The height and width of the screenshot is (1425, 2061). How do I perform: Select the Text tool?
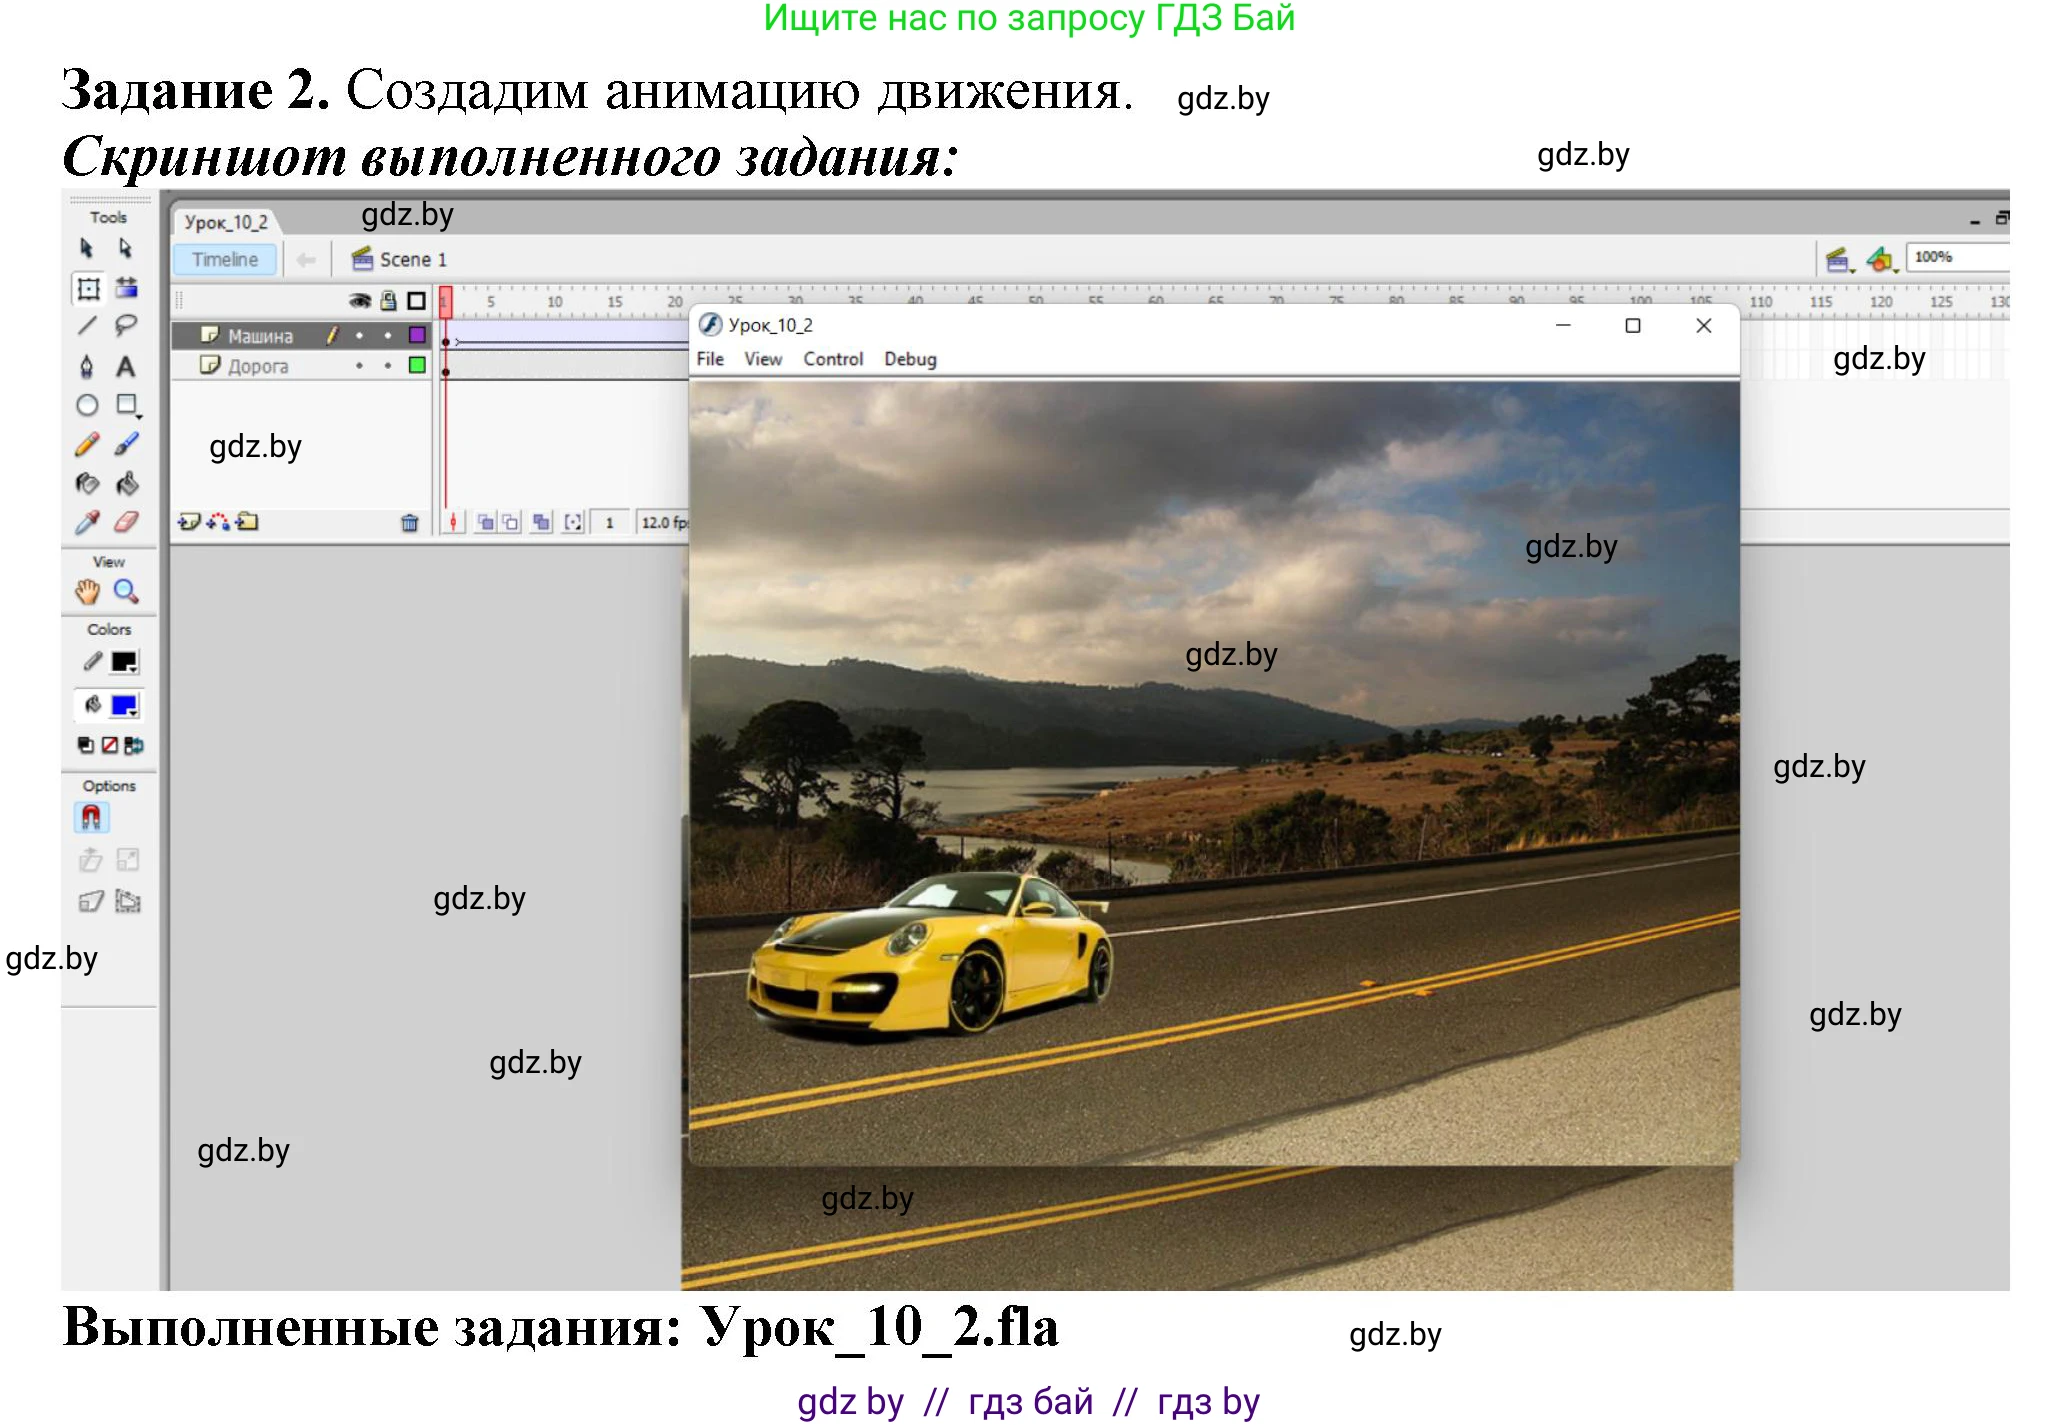pos(126,367)
